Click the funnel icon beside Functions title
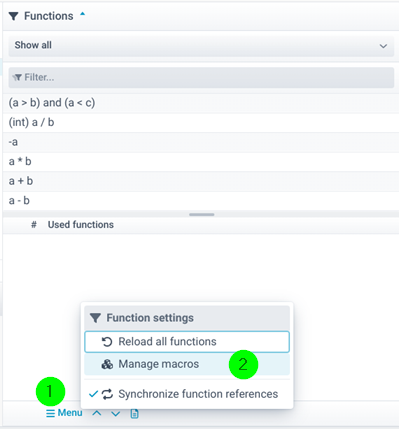Viewport: 399px width, 429px height. click(x=13, y=16)
